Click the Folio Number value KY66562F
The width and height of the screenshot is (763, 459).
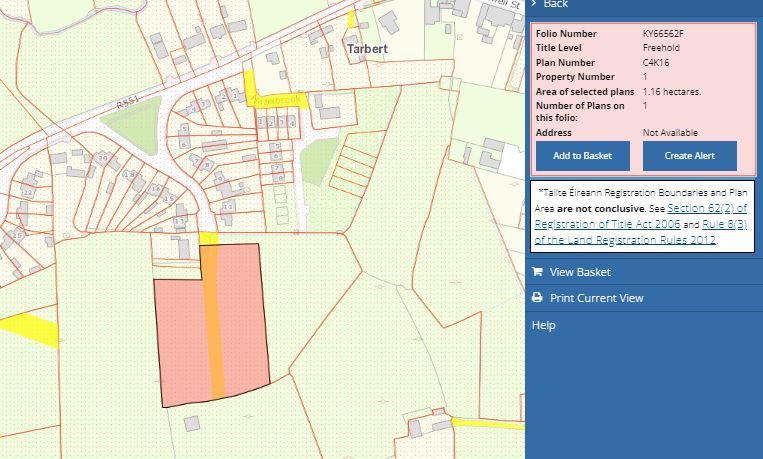click(x=663, y=34)
